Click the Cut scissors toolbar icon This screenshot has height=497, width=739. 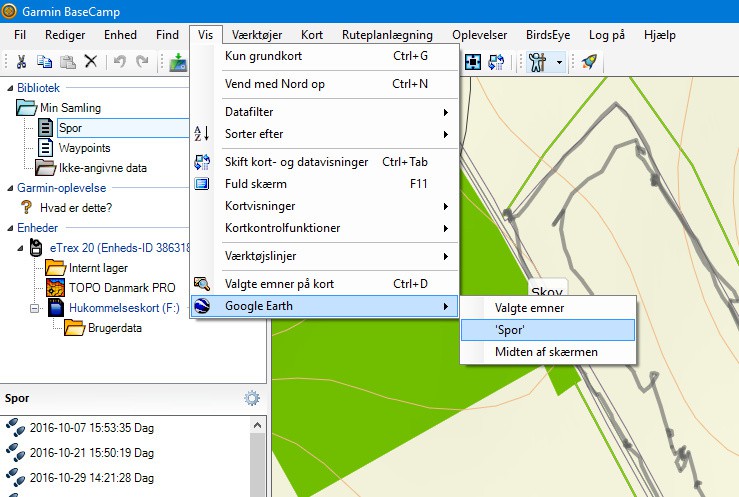21,62
